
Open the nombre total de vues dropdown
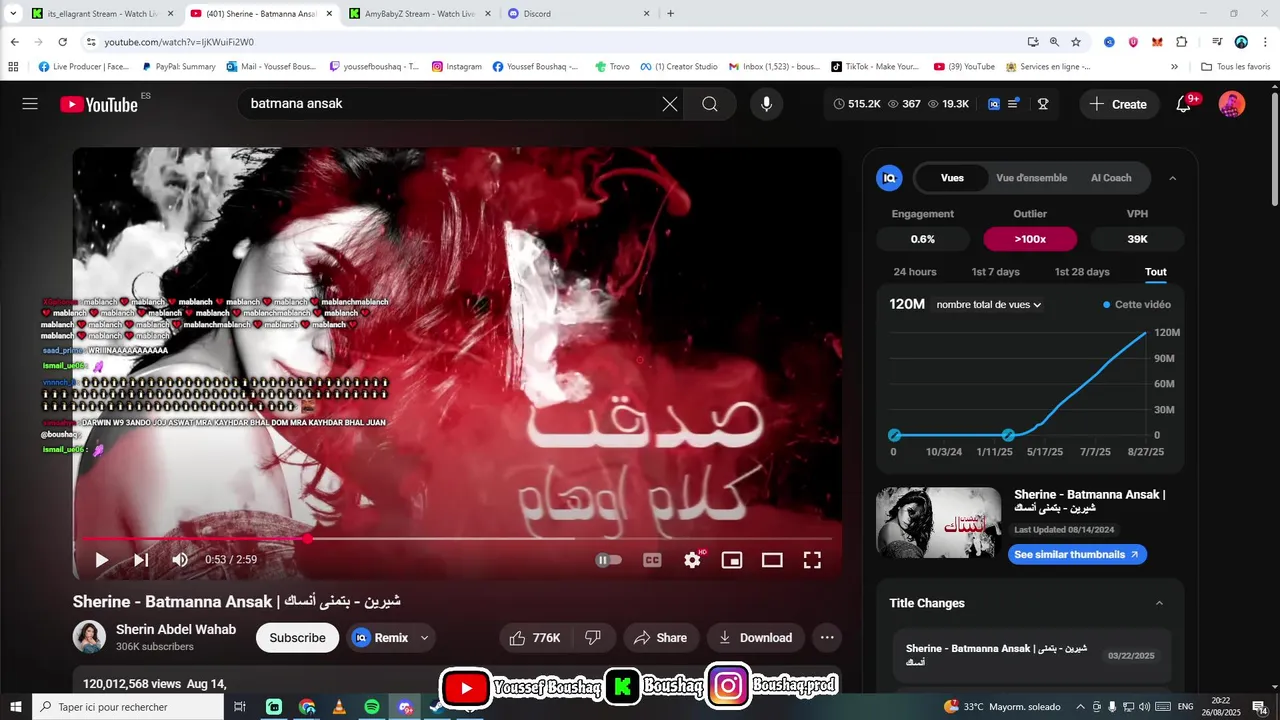(x=989, y=305)
